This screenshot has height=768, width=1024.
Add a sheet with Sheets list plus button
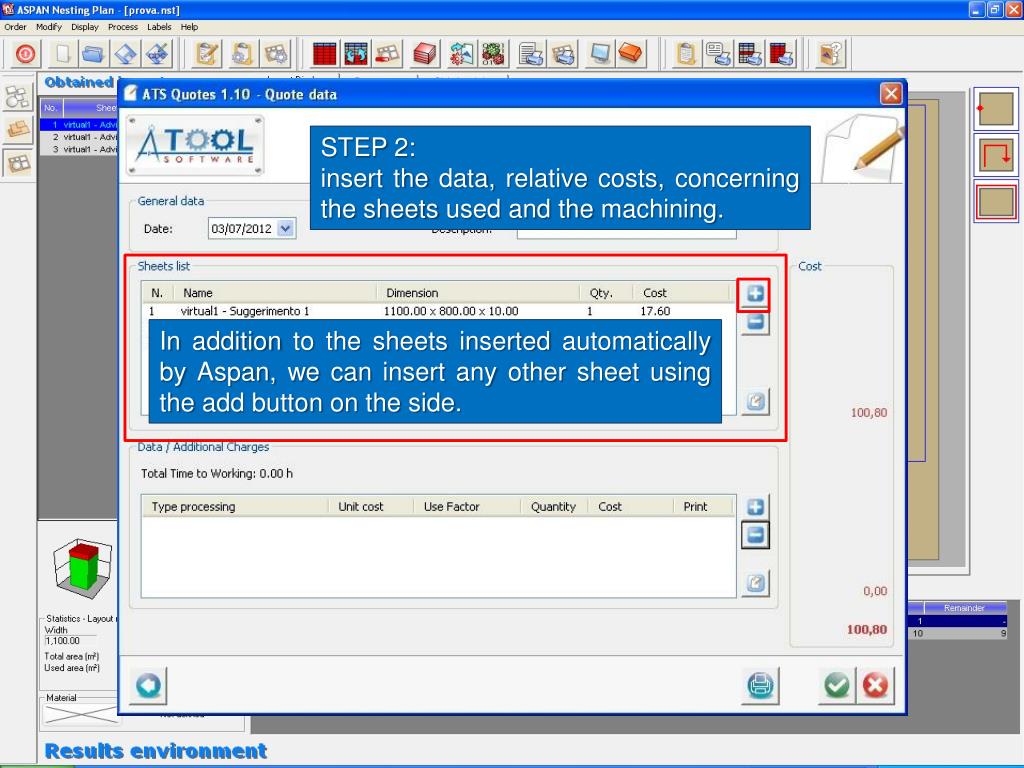pyautogui.click(x=754, y=294)
